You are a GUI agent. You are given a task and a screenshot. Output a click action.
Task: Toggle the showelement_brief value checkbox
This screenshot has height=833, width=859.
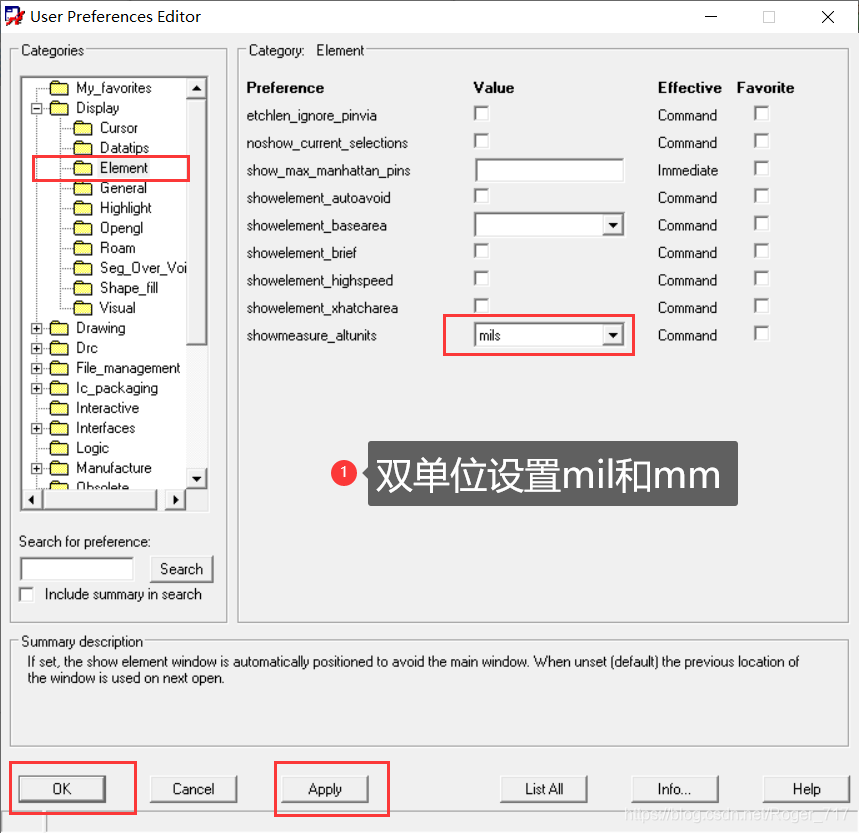[x=482, y=251]
